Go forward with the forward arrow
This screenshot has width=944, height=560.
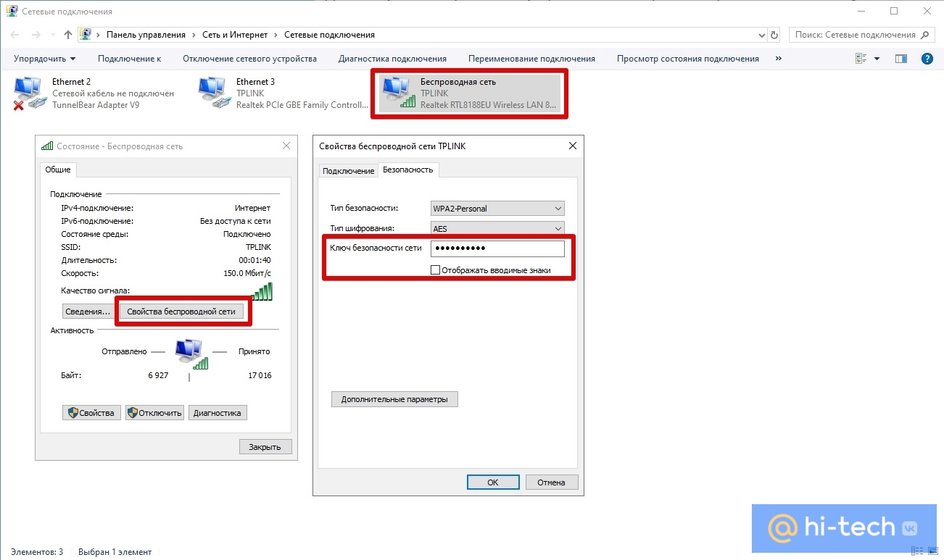(36, 35)
